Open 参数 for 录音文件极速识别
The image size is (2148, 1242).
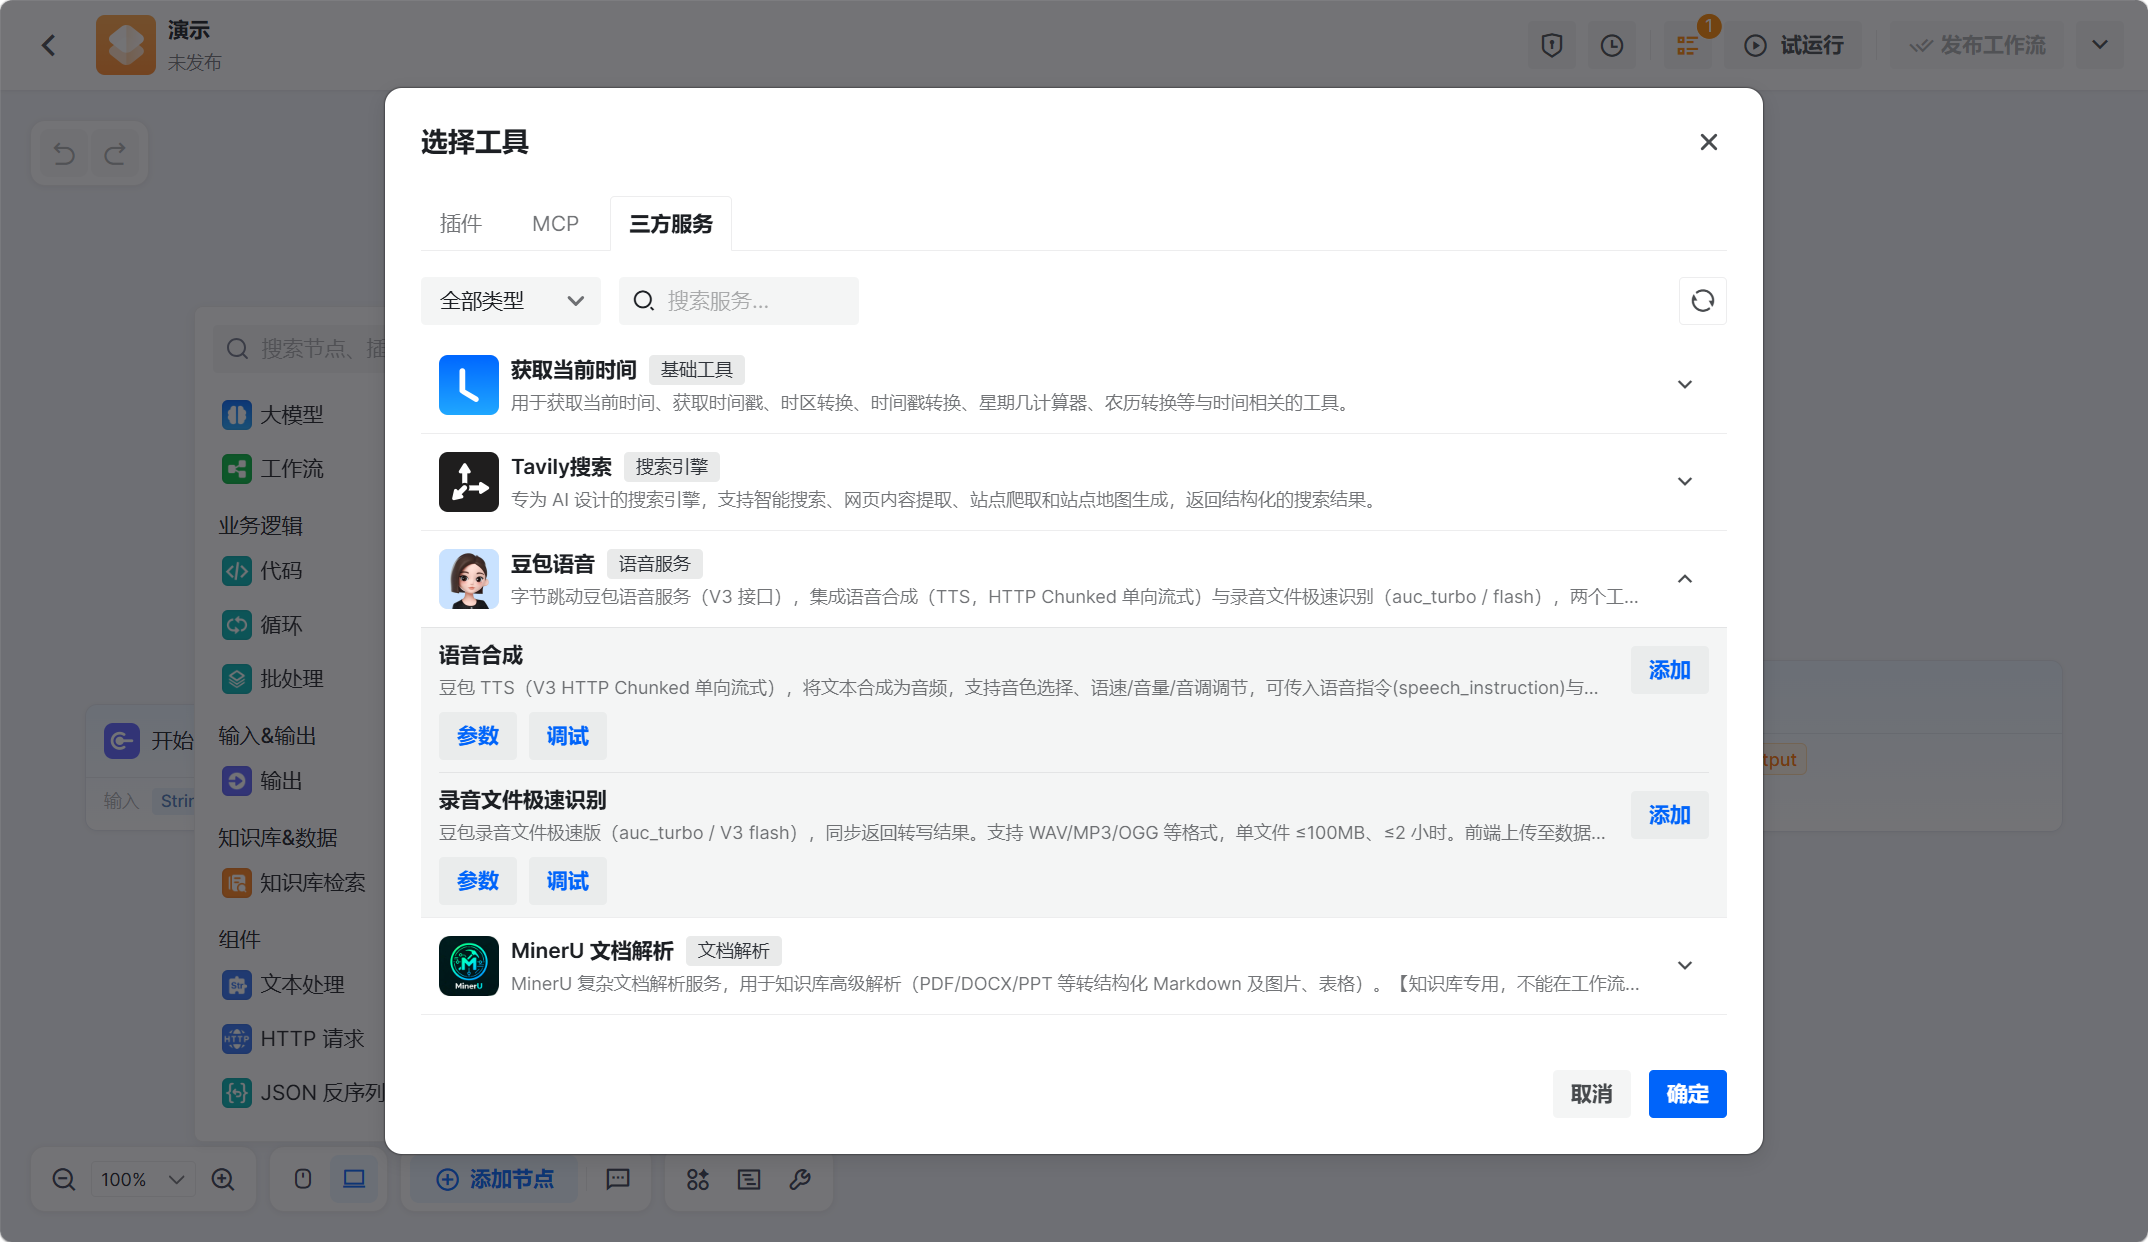pos(478,881)
